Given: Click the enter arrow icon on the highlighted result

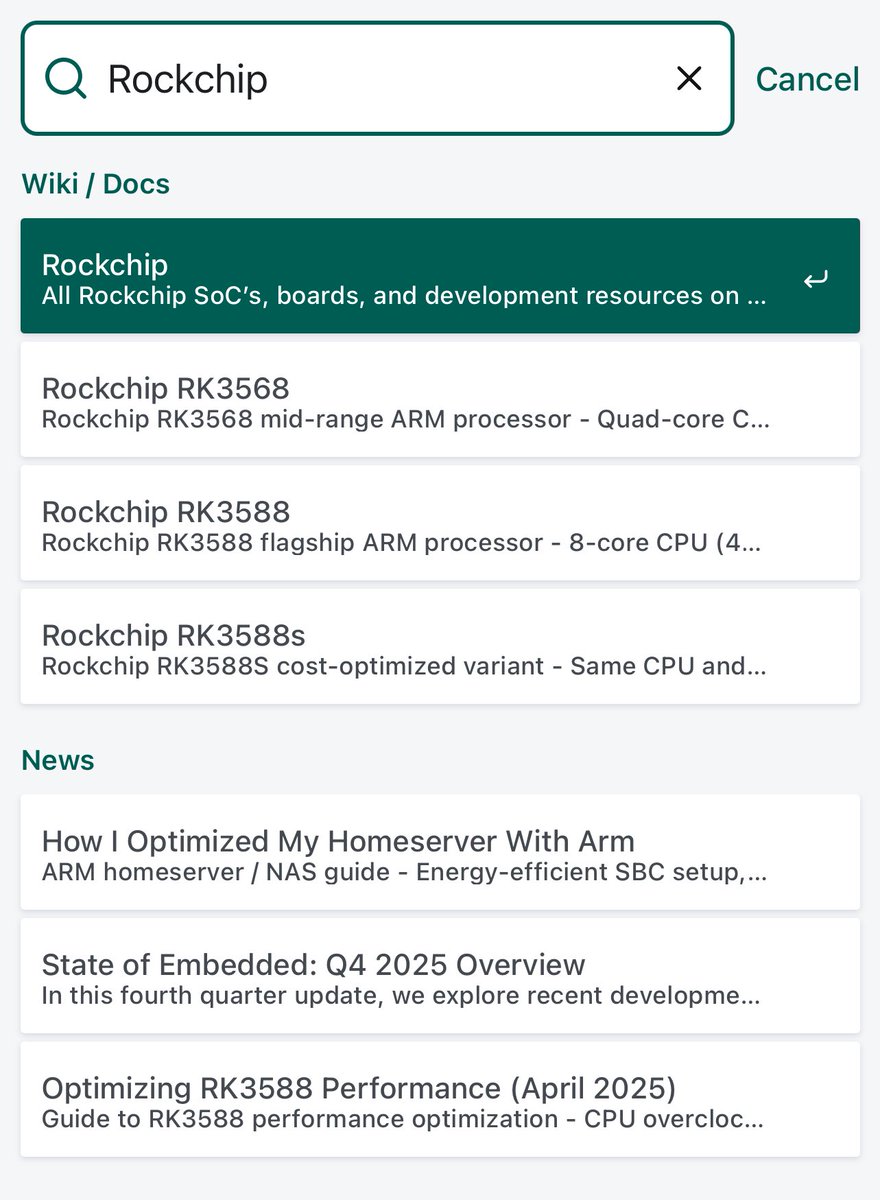Looking at the screenshot, I should click(816, 280).
